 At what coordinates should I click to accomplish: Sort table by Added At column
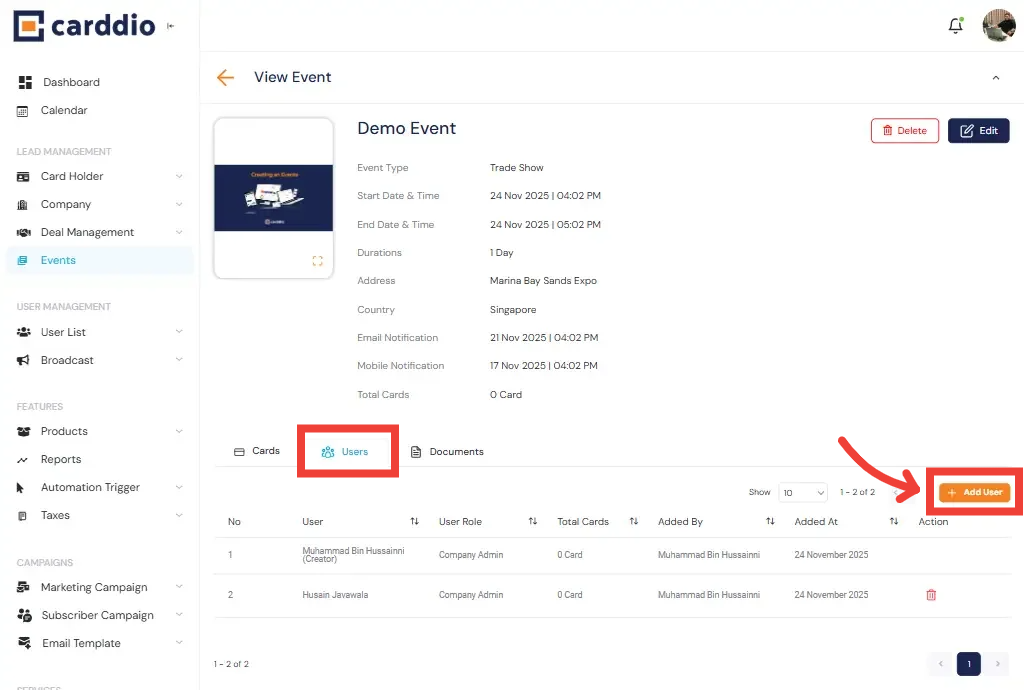click(893, 522)
